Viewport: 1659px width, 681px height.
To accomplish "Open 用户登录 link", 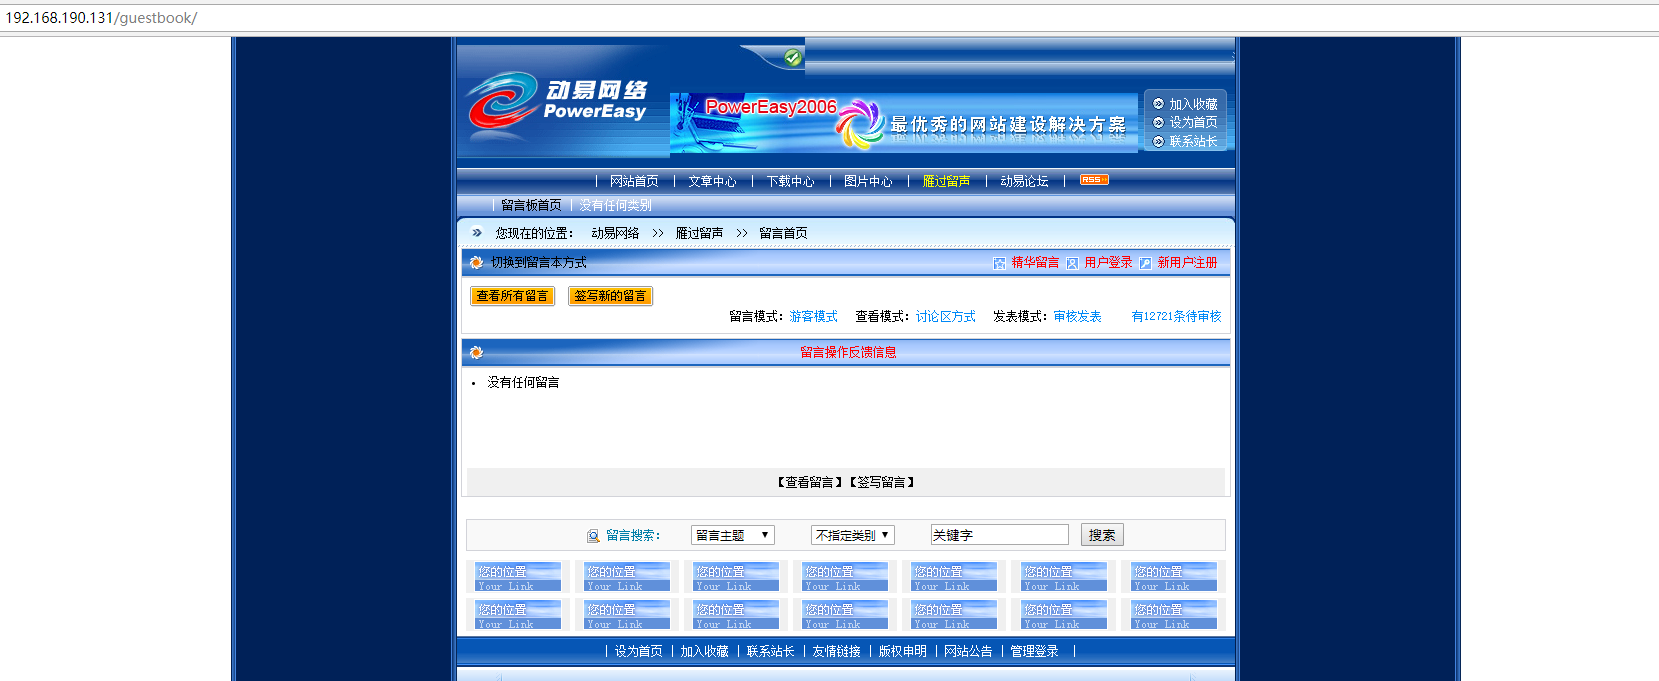I will (1108, 263).
